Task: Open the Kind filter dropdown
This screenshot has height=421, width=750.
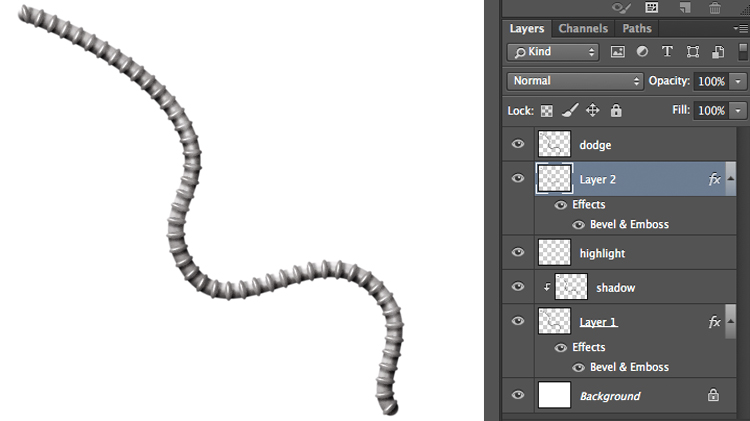Action: pyautogui.click(x=553, y=52)
